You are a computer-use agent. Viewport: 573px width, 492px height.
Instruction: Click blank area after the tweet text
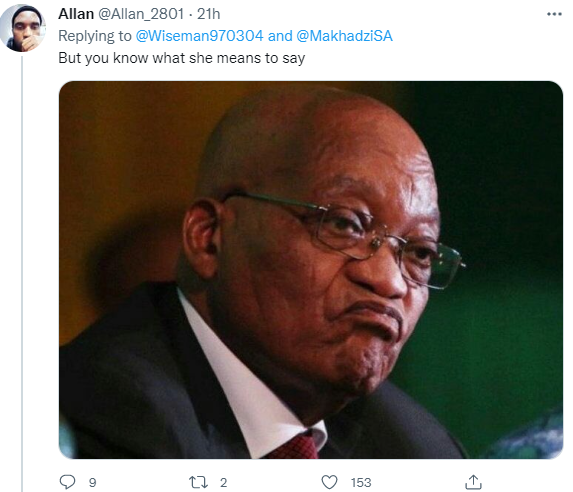[x=431, y=58]
